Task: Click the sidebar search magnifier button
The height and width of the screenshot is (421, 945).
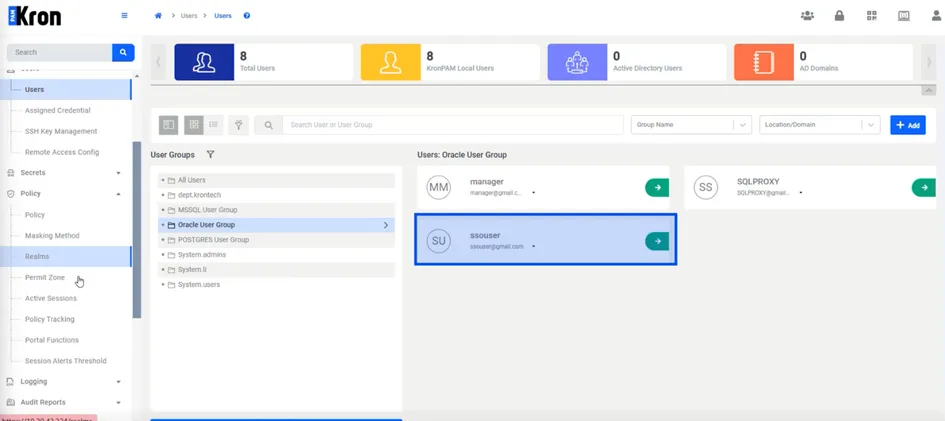Action: tap(123, 52)
